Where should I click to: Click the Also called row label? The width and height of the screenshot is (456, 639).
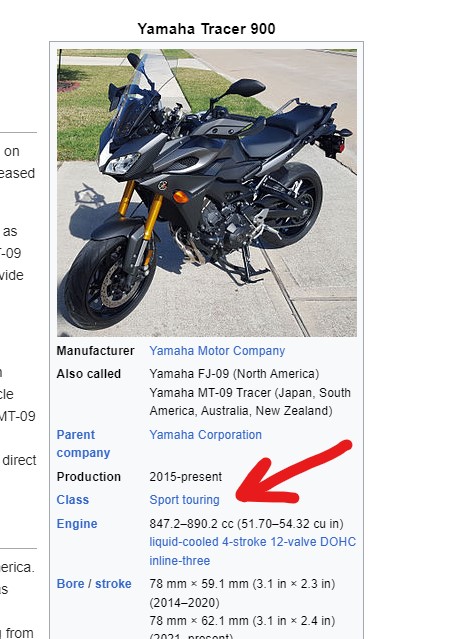(x=88, y=374)
